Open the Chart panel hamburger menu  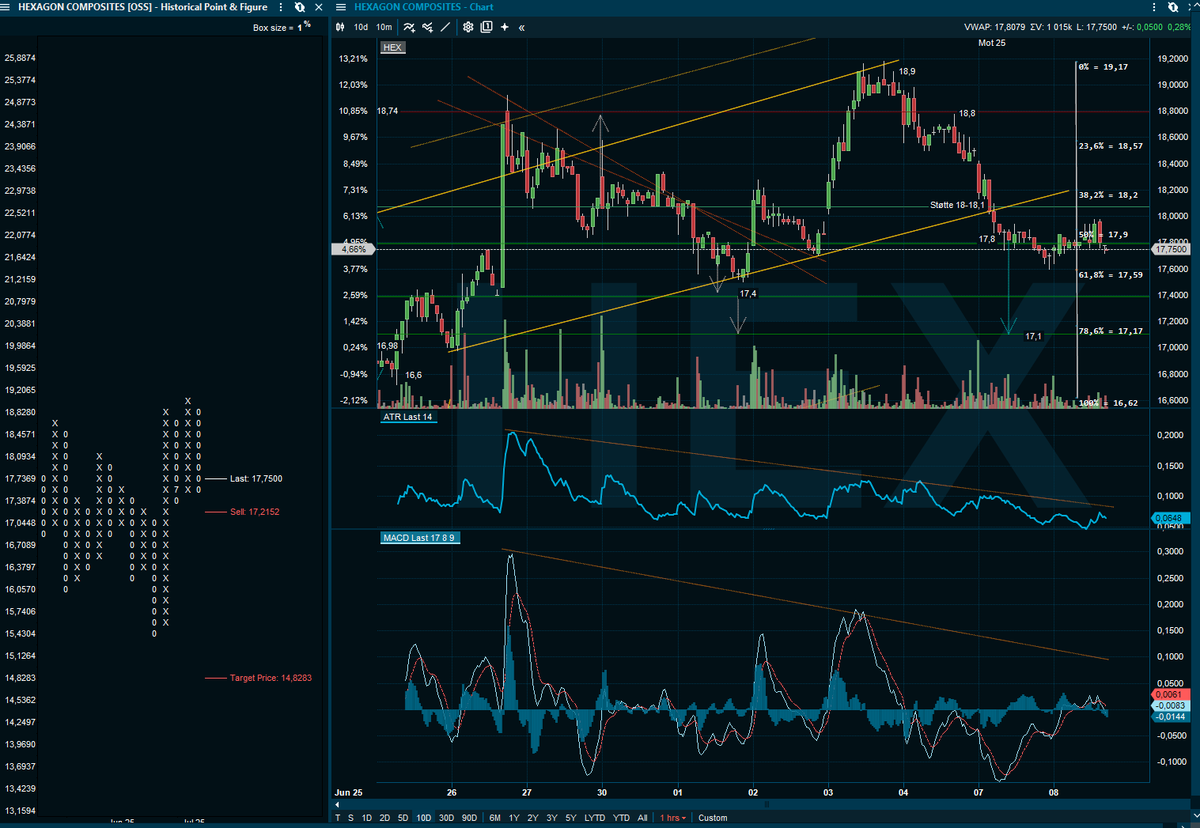[342, 6]
